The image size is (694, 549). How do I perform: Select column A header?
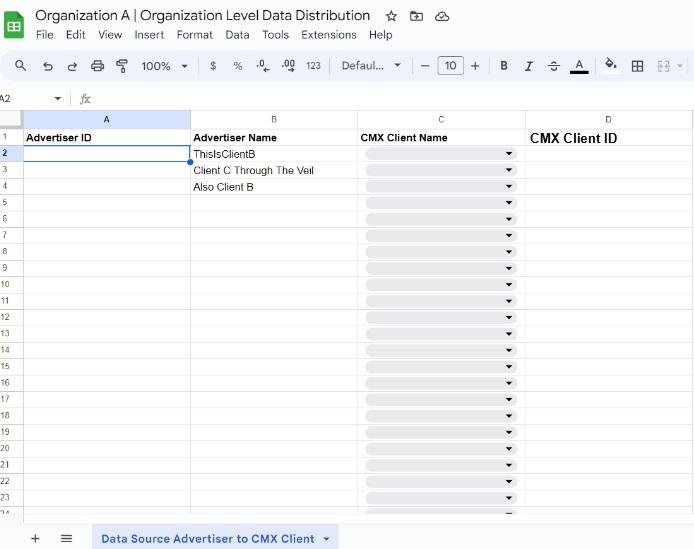point(107,120)
